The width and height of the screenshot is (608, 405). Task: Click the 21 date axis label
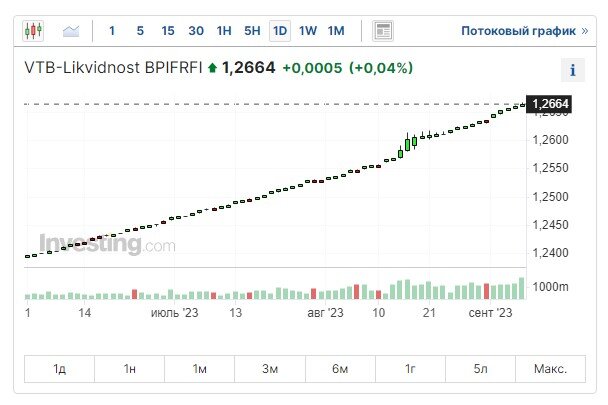pyautogui.click(x=429, y=313)
